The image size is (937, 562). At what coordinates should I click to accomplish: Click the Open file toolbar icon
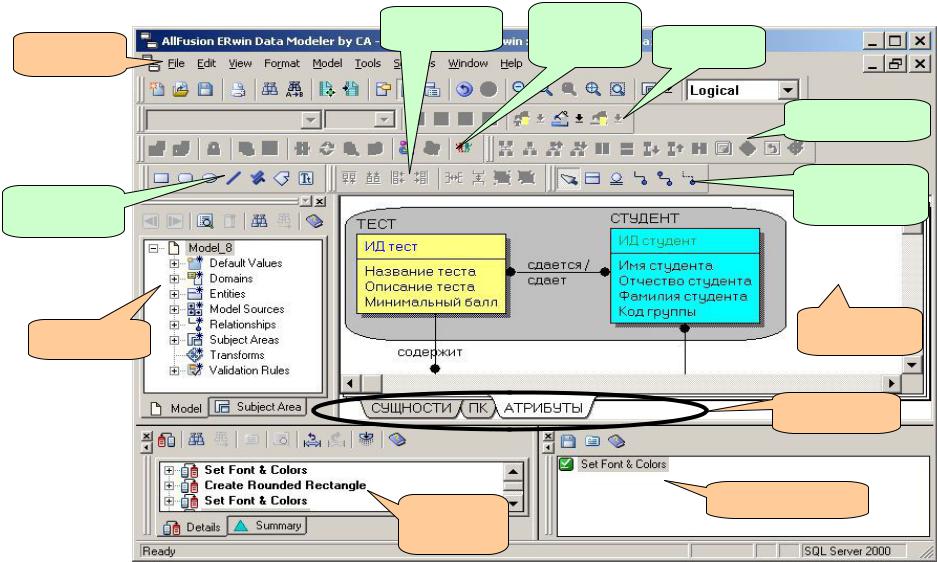point(180,90)
